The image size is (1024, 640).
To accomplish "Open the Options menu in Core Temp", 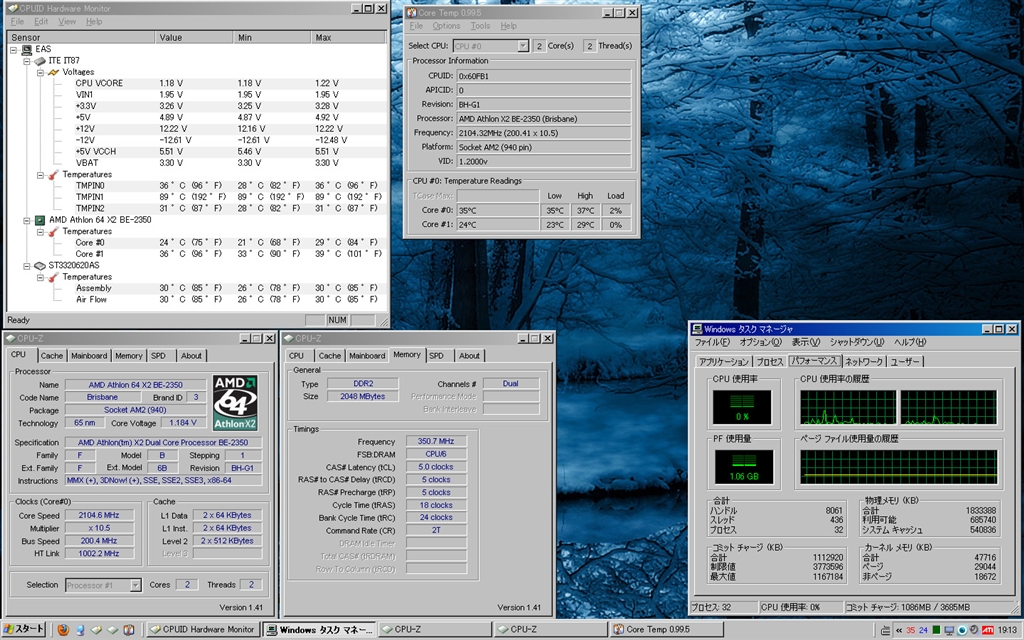I will pos(446,26).
